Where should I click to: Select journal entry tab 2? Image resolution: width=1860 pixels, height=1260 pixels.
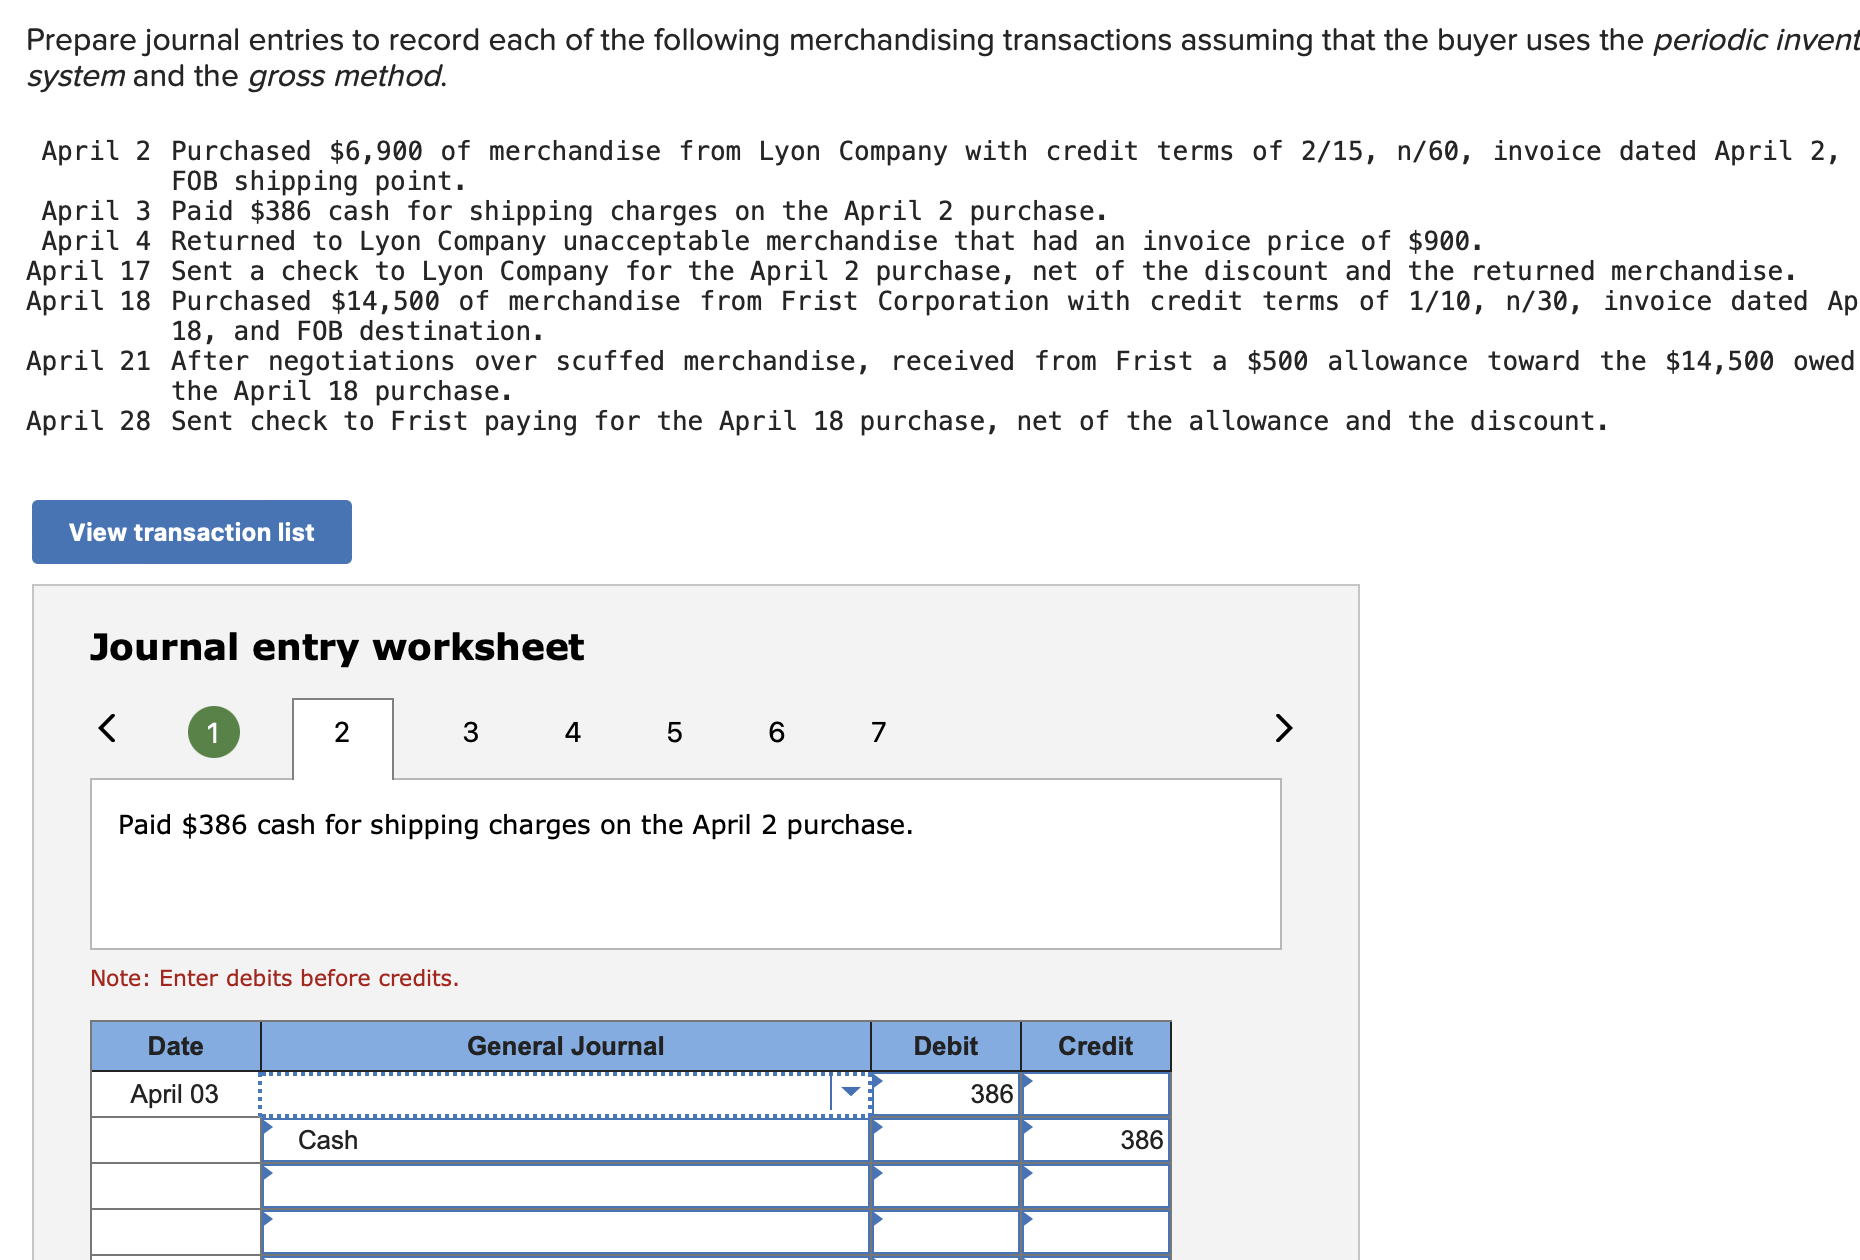point(342,732)
